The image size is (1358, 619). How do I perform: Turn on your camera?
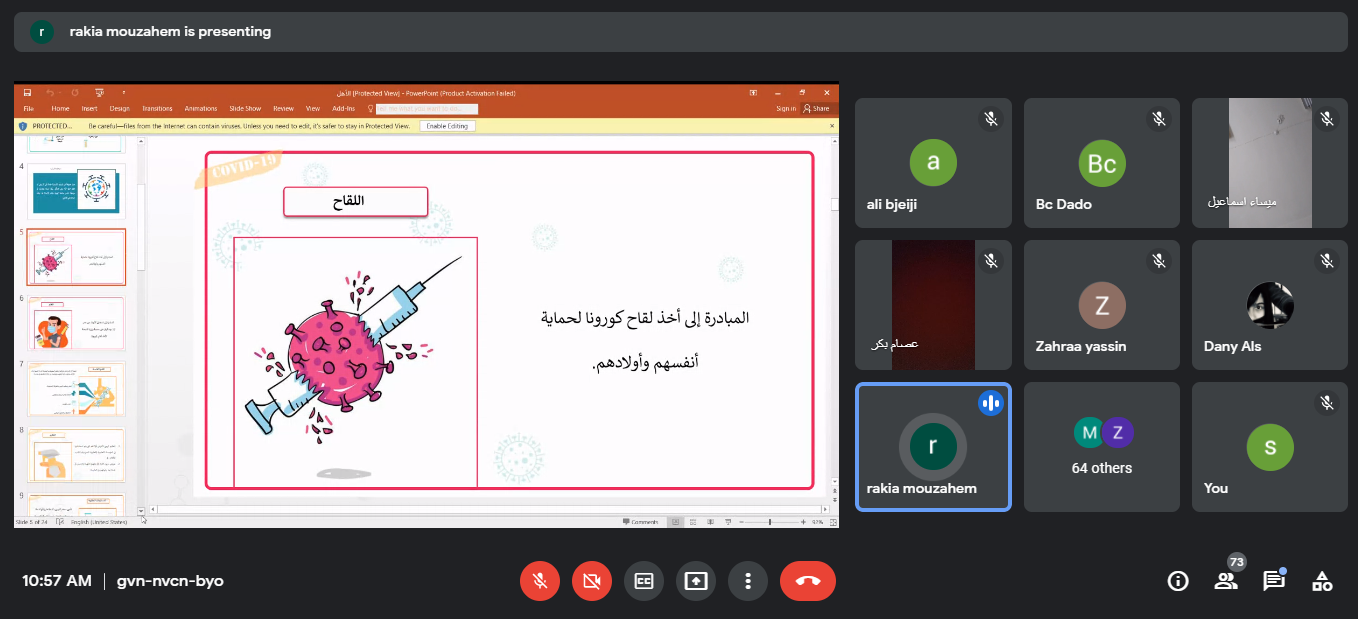592,581
